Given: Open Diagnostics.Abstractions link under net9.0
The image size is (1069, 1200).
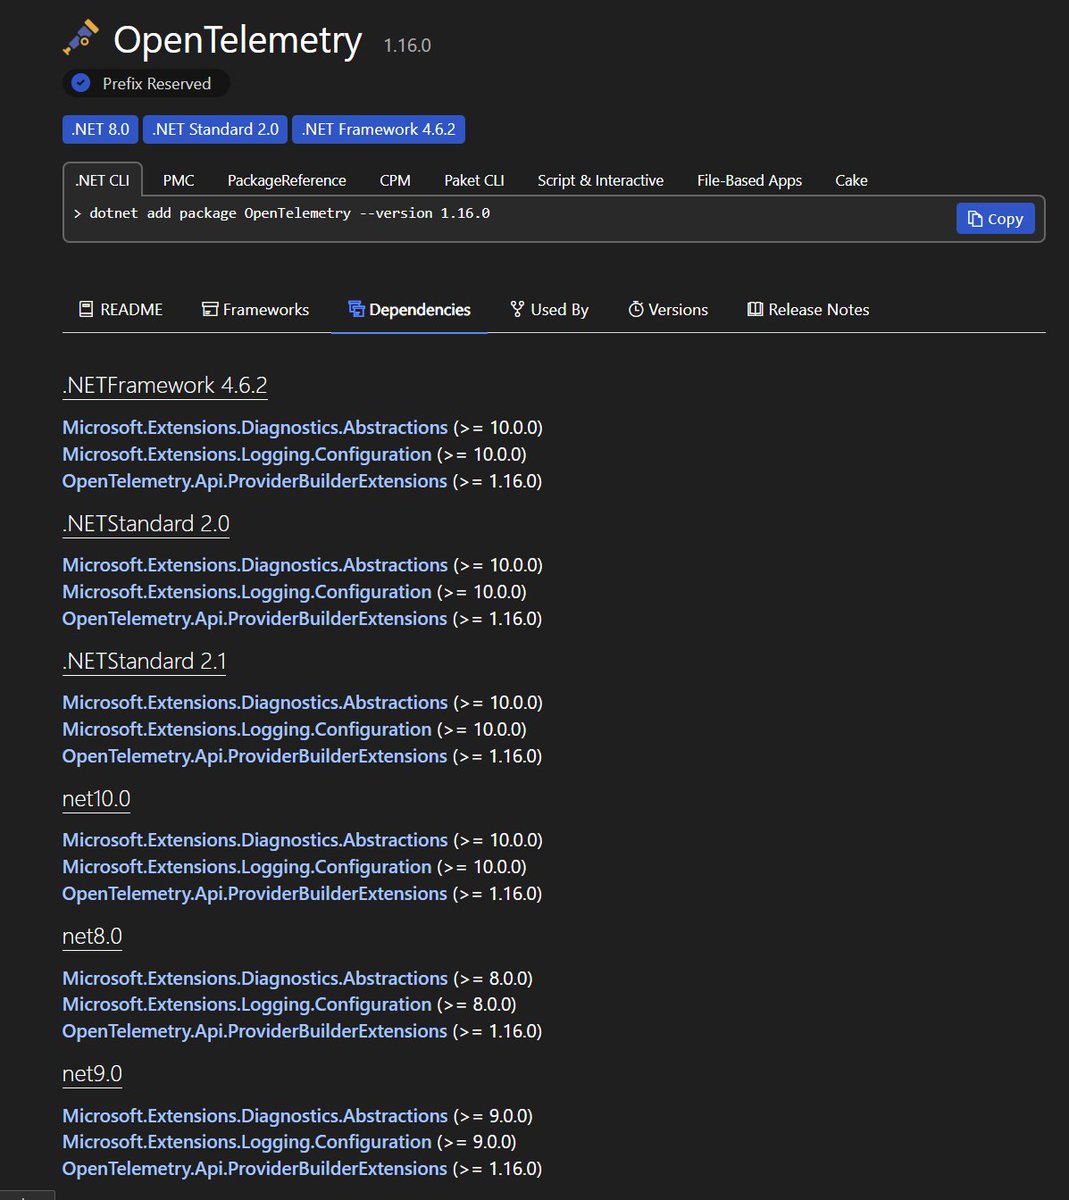Looking at the screenshot, I should 255,1115.
